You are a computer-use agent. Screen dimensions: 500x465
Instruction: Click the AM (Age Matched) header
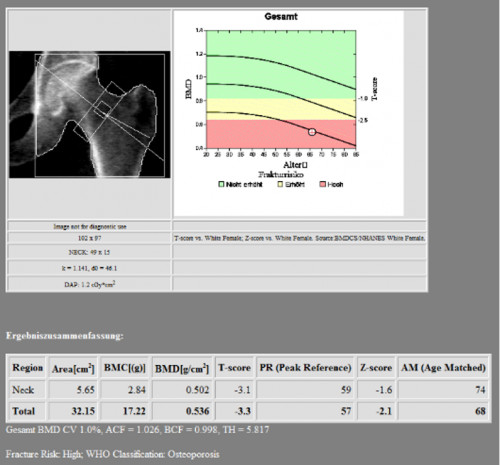(x=443, y=367)
